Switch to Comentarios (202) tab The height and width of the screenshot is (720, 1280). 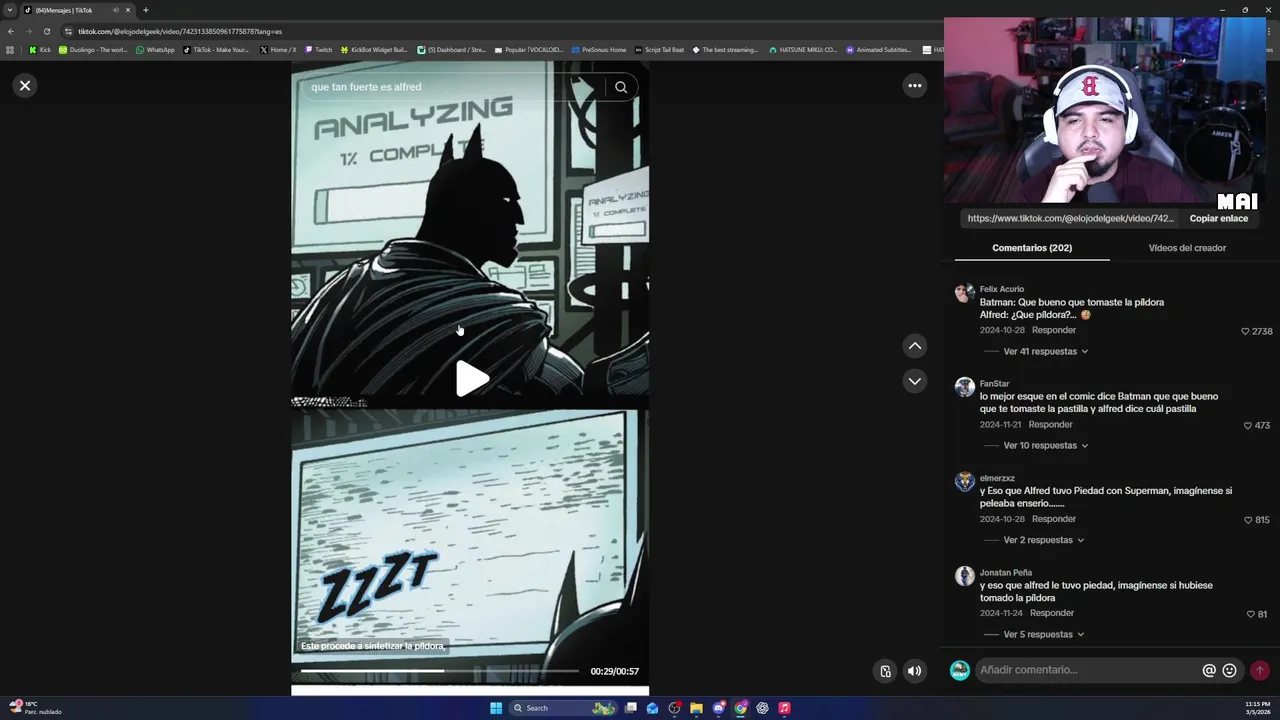tap(1032, 248)
